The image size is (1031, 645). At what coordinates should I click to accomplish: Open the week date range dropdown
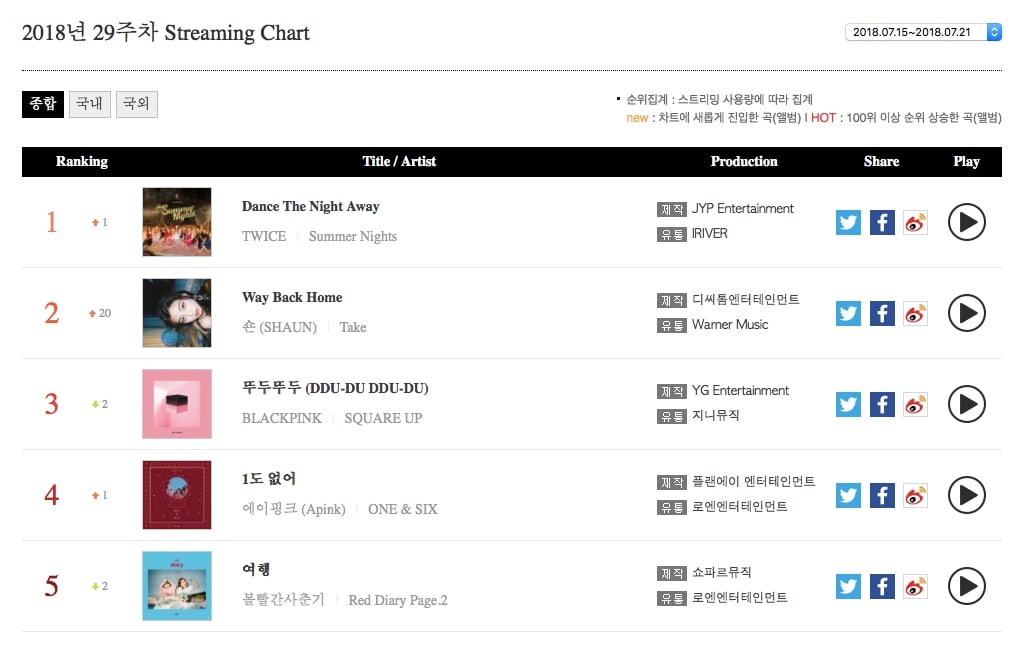[x=923, y=32]
